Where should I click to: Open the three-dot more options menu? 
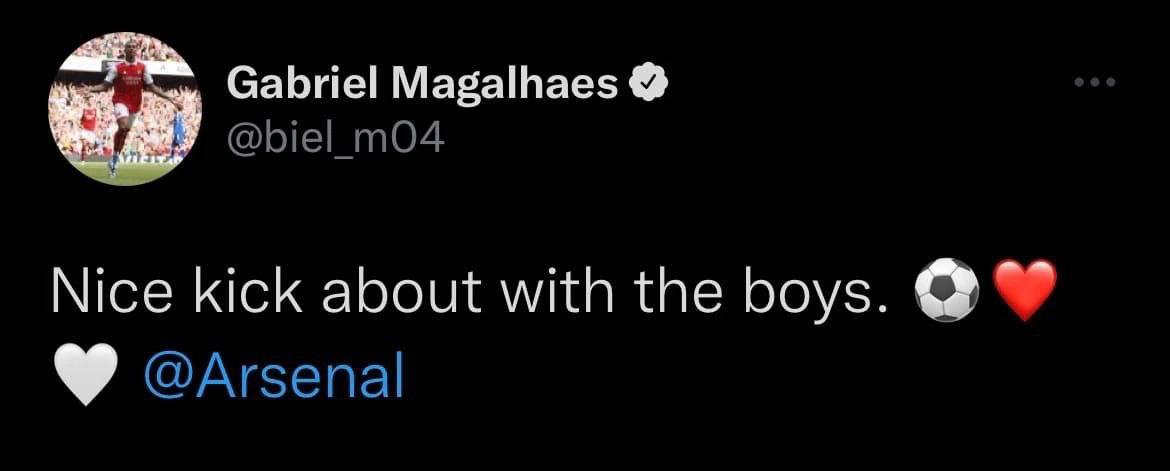(x=1094, y=83)
